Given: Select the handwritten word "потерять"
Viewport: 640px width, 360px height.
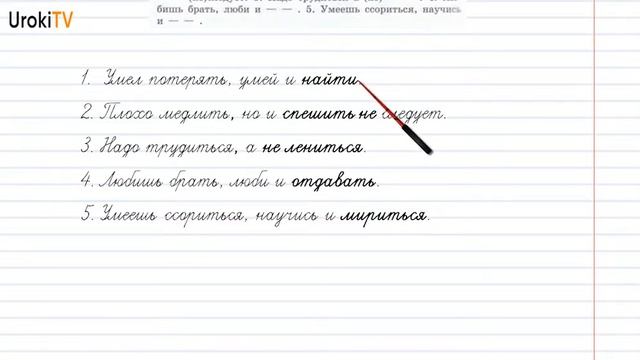Looking at the screenshot, I should tap(187, 79).
